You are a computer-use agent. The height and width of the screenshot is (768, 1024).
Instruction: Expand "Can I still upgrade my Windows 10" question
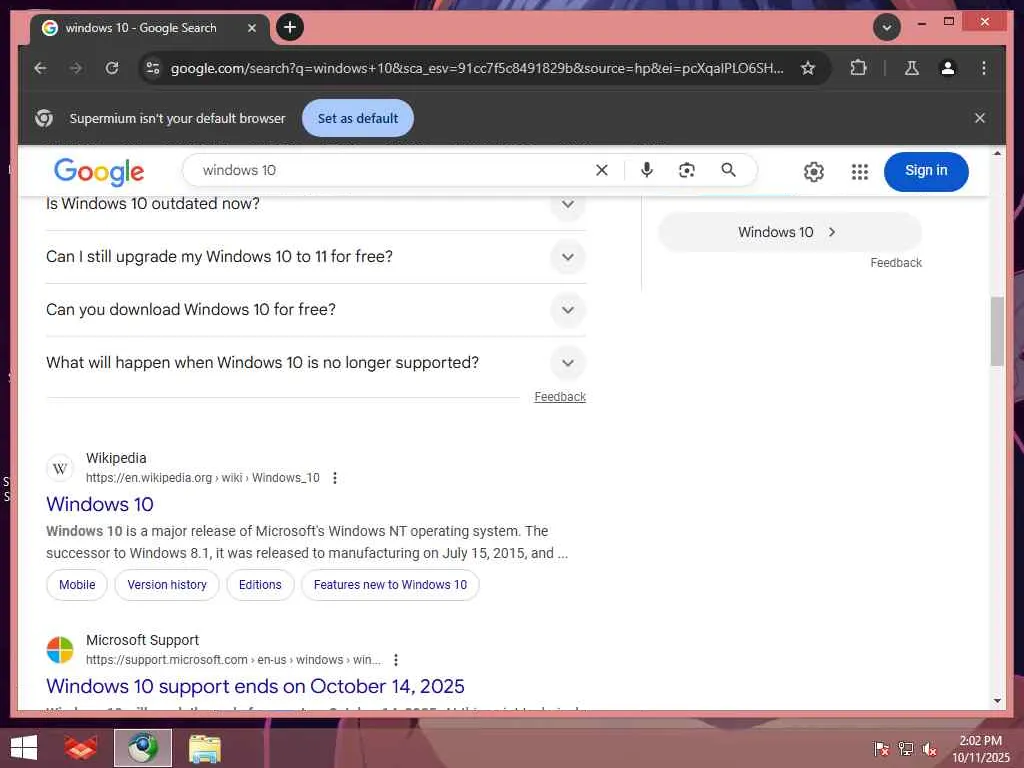tap(568, 257)
